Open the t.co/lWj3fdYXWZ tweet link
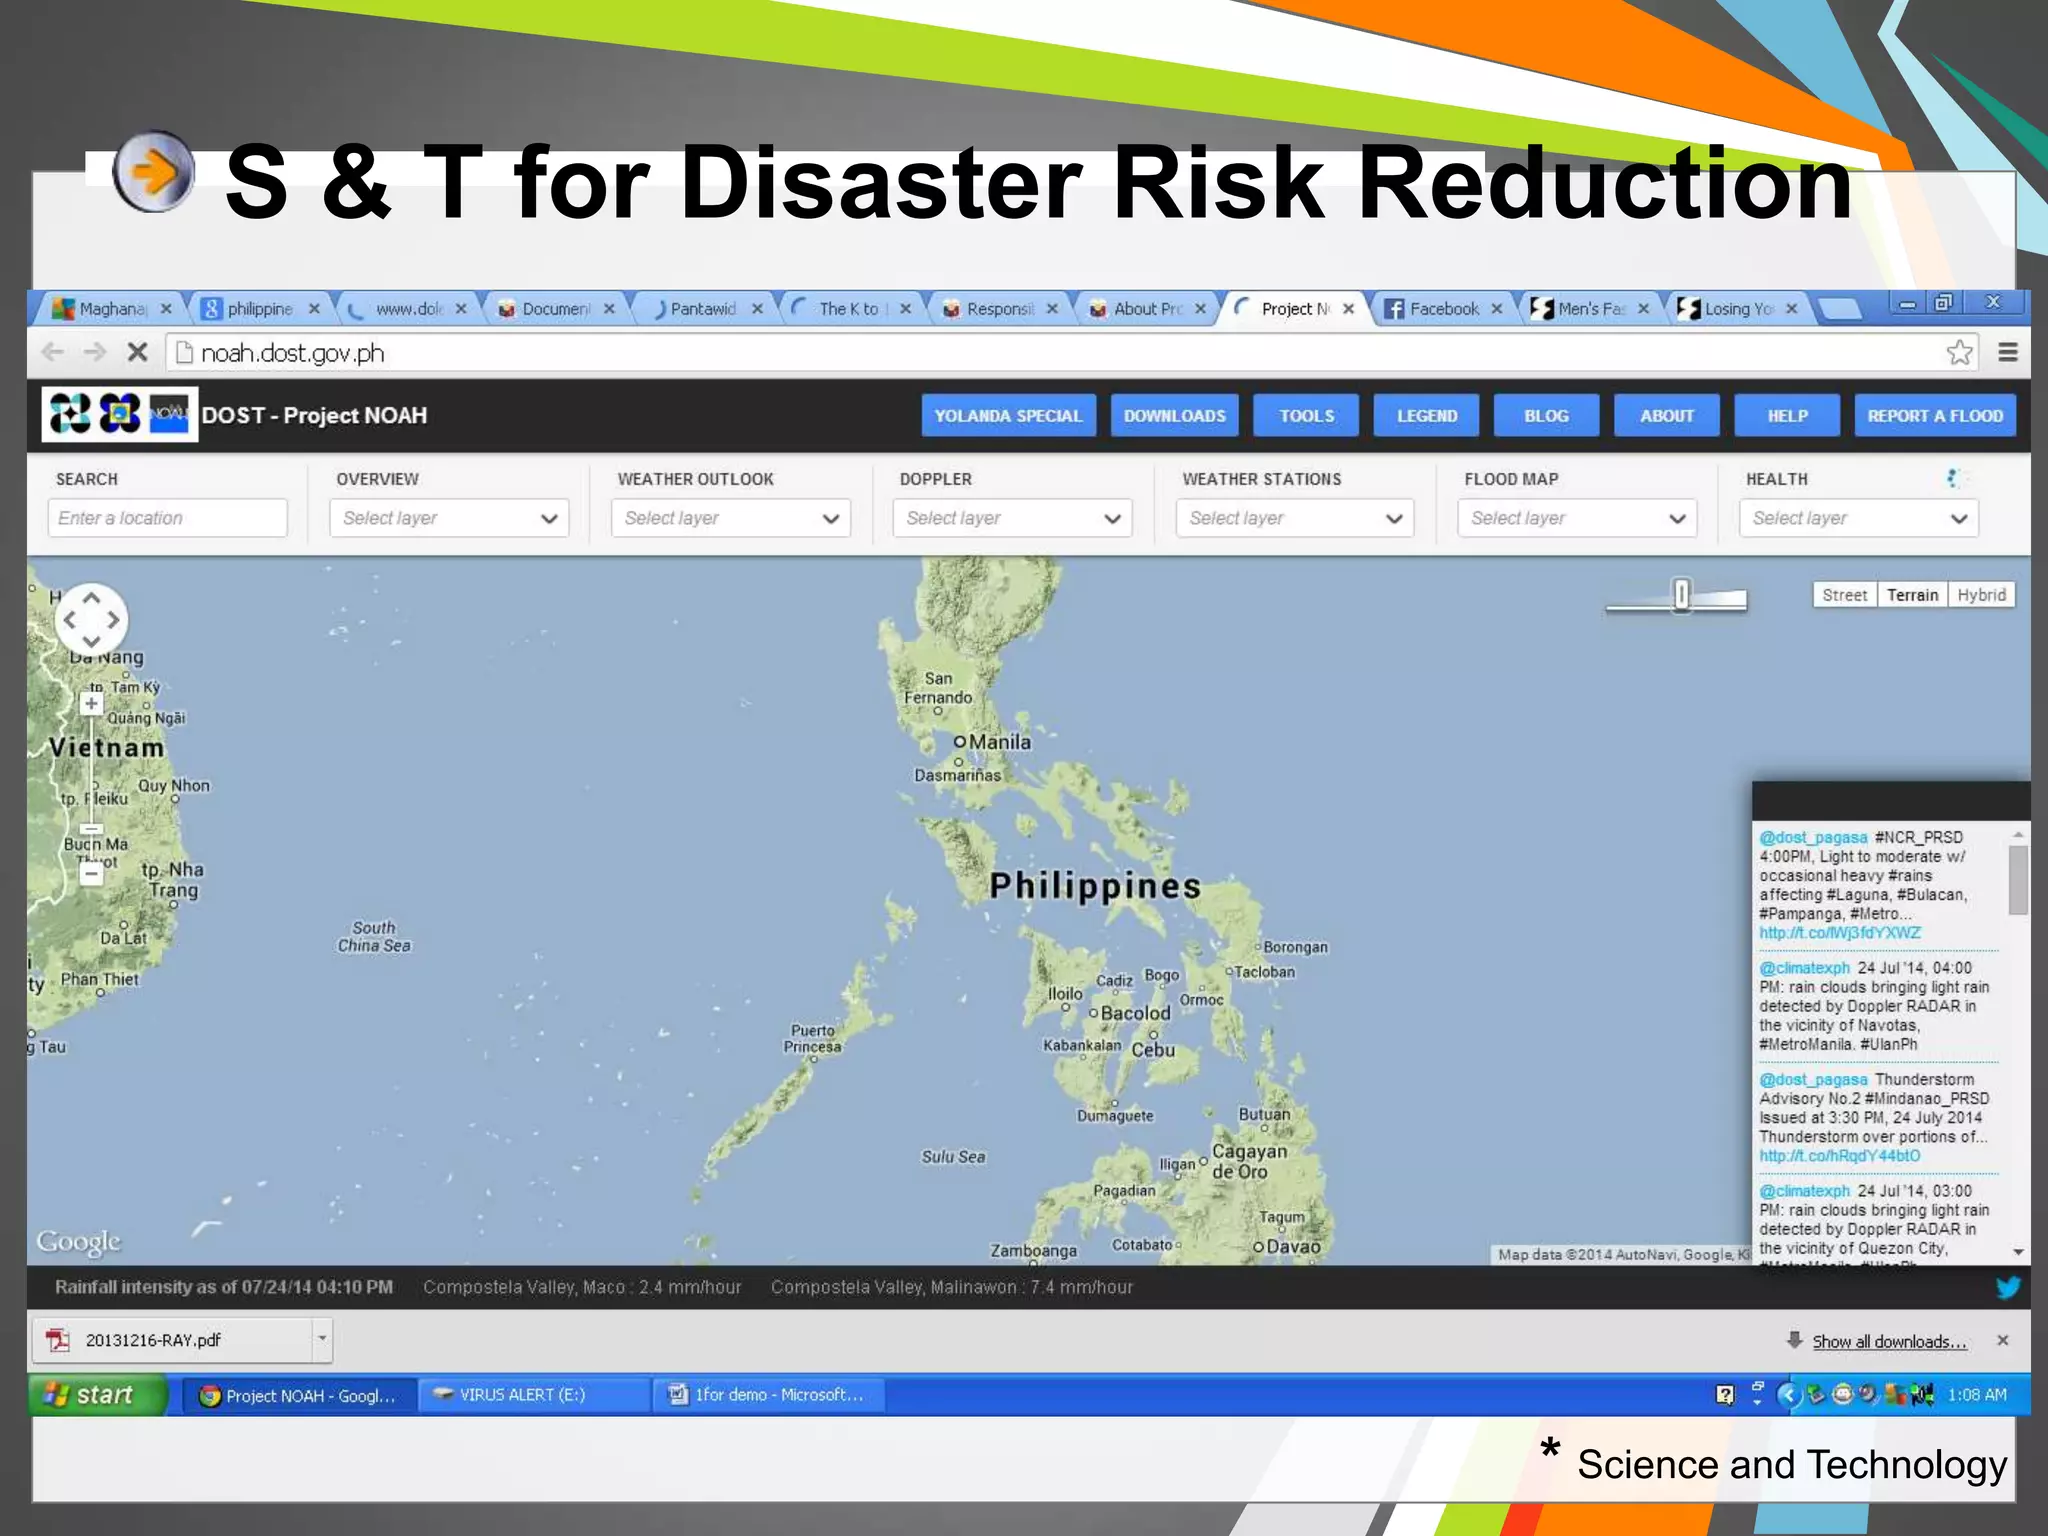 click(x=1840, y=933)
